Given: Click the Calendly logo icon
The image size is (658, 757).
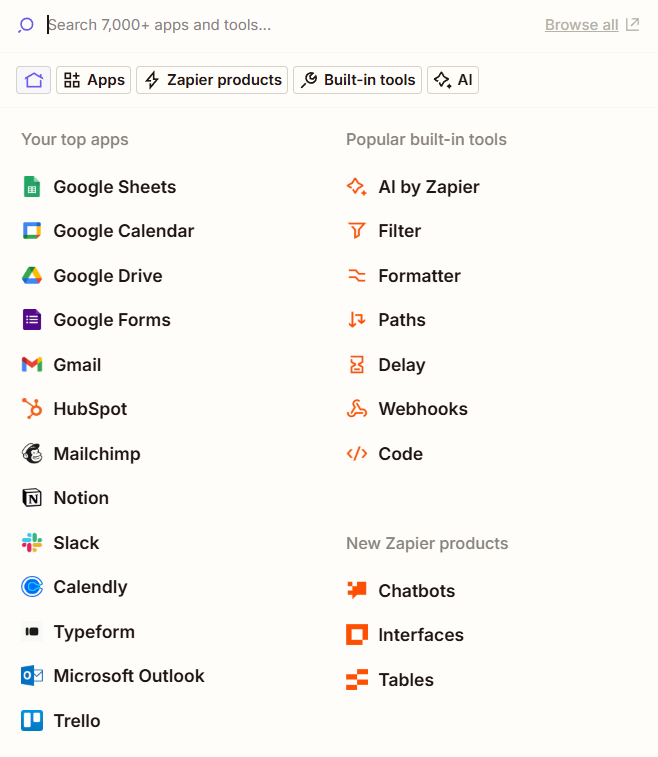Looking at the screenshot, I should coord(32,587).
